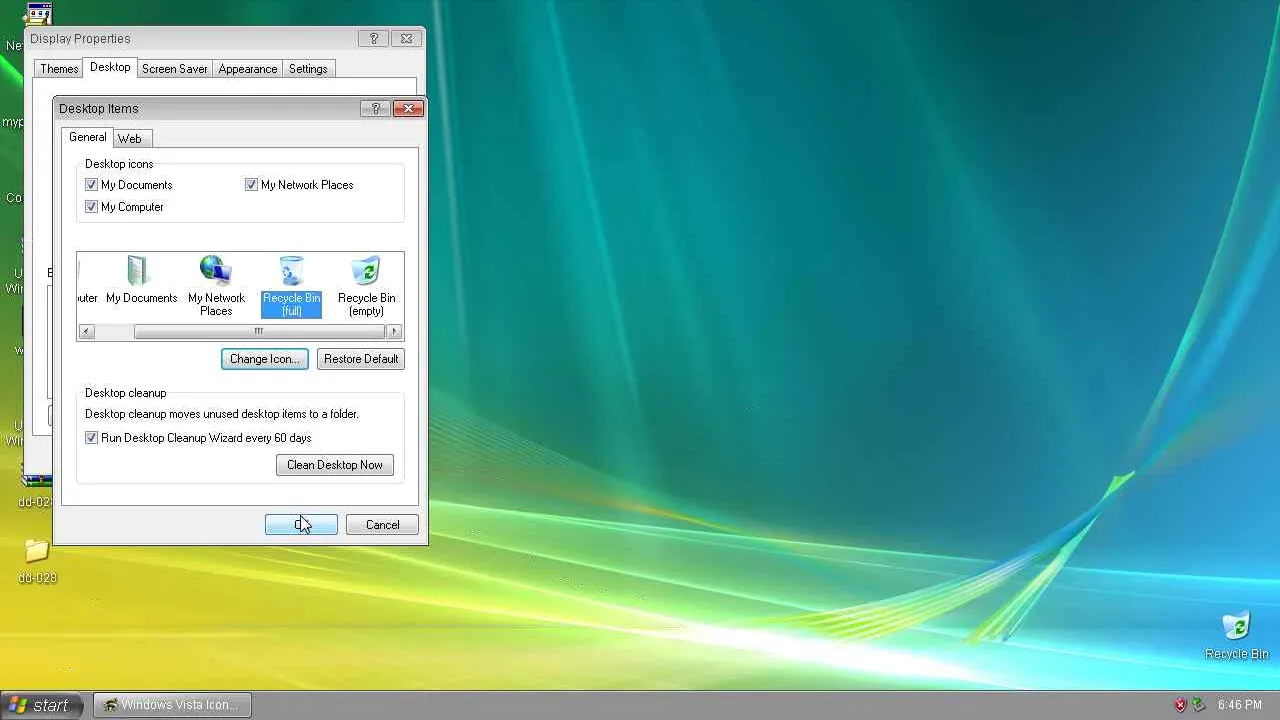Image resolution: width=1280 pixels, height=720 pixels.
Task: Click the Change Icon... button
Action: click(x=265, y=359)
